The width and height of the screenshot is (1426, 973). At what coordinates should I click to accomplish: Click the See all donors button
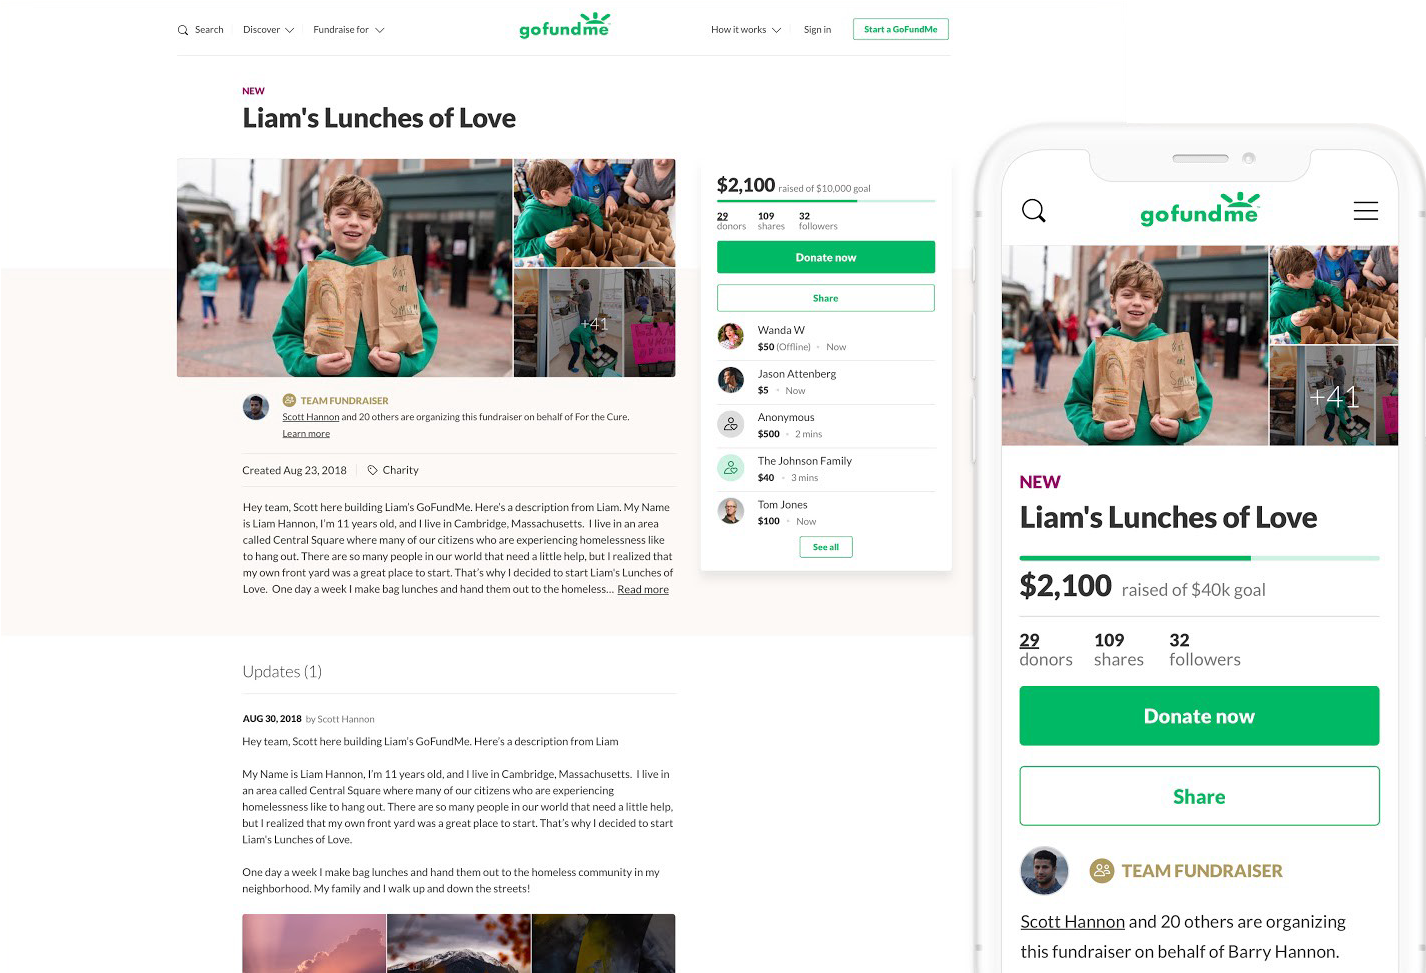click(x=826, y=547)
